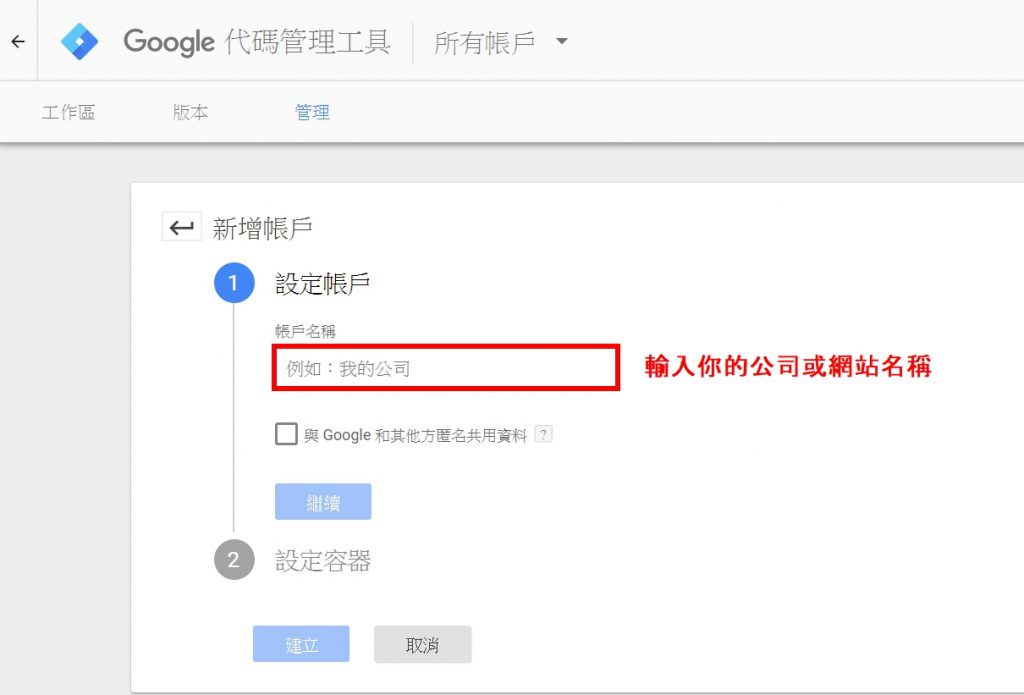This screenshot has width=1024, height=695.
Task: Click the back arrow at top left
Action: (18, 41)
